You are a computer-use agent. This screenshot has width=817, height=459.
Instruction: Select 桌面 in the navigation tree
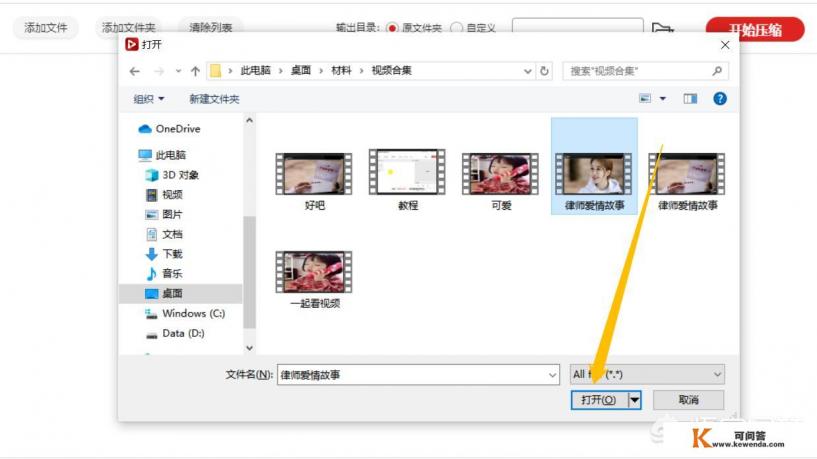180,293
